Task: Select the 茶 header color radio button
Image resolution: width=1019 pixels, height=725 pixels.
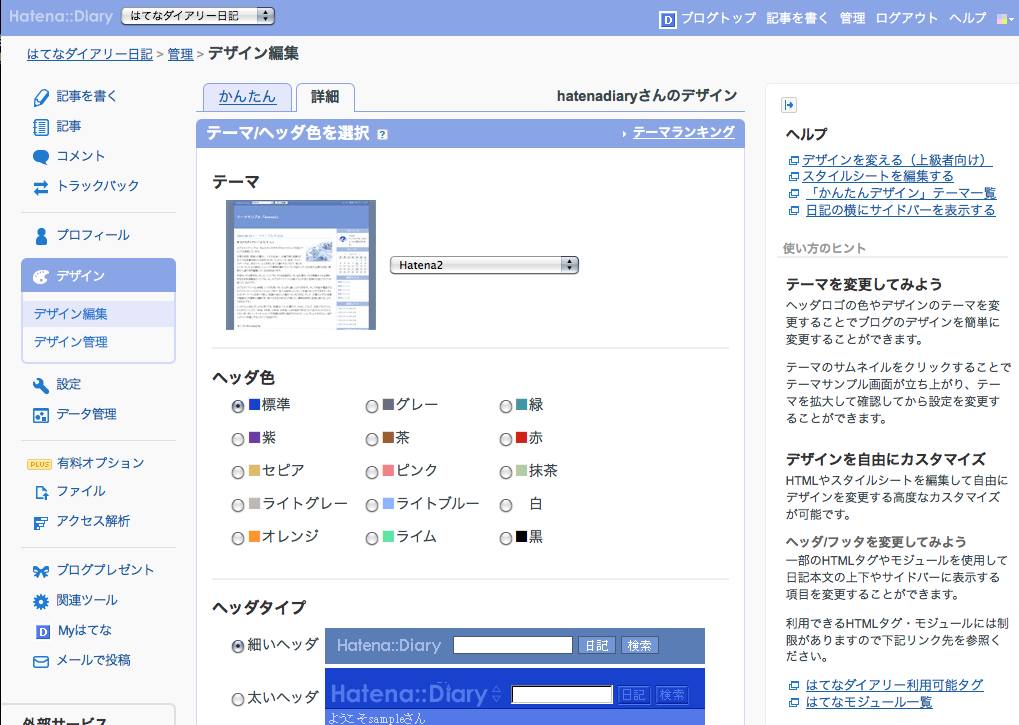Action: pos(372,439)
